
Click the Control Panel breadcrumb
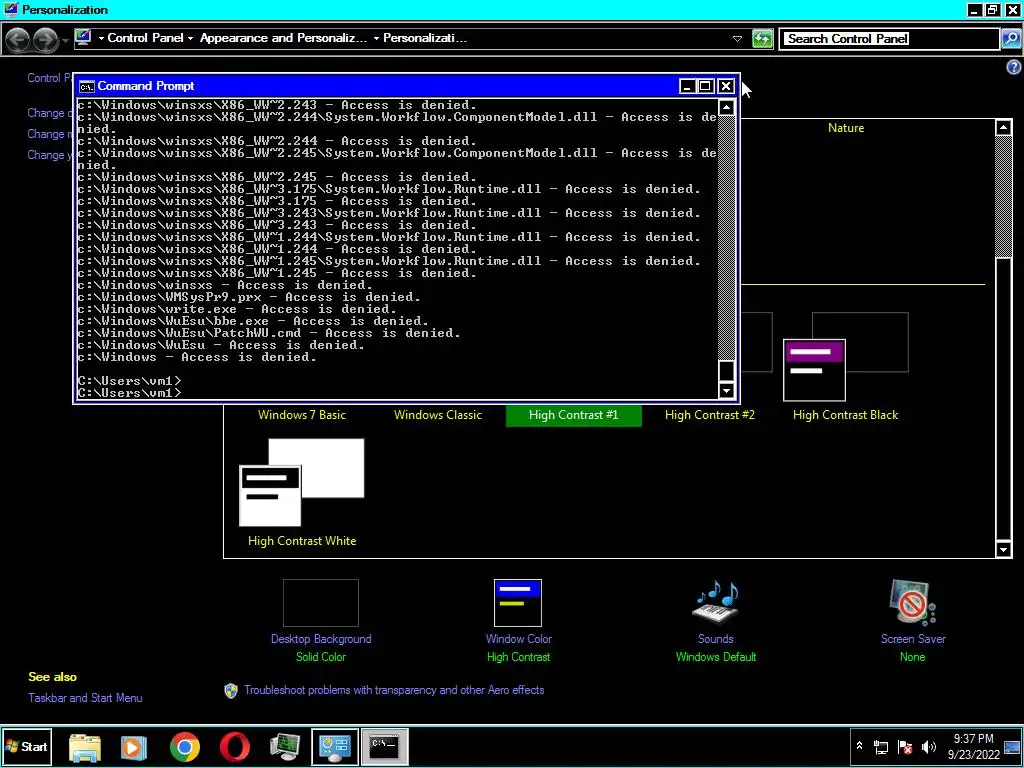[145, 38]
